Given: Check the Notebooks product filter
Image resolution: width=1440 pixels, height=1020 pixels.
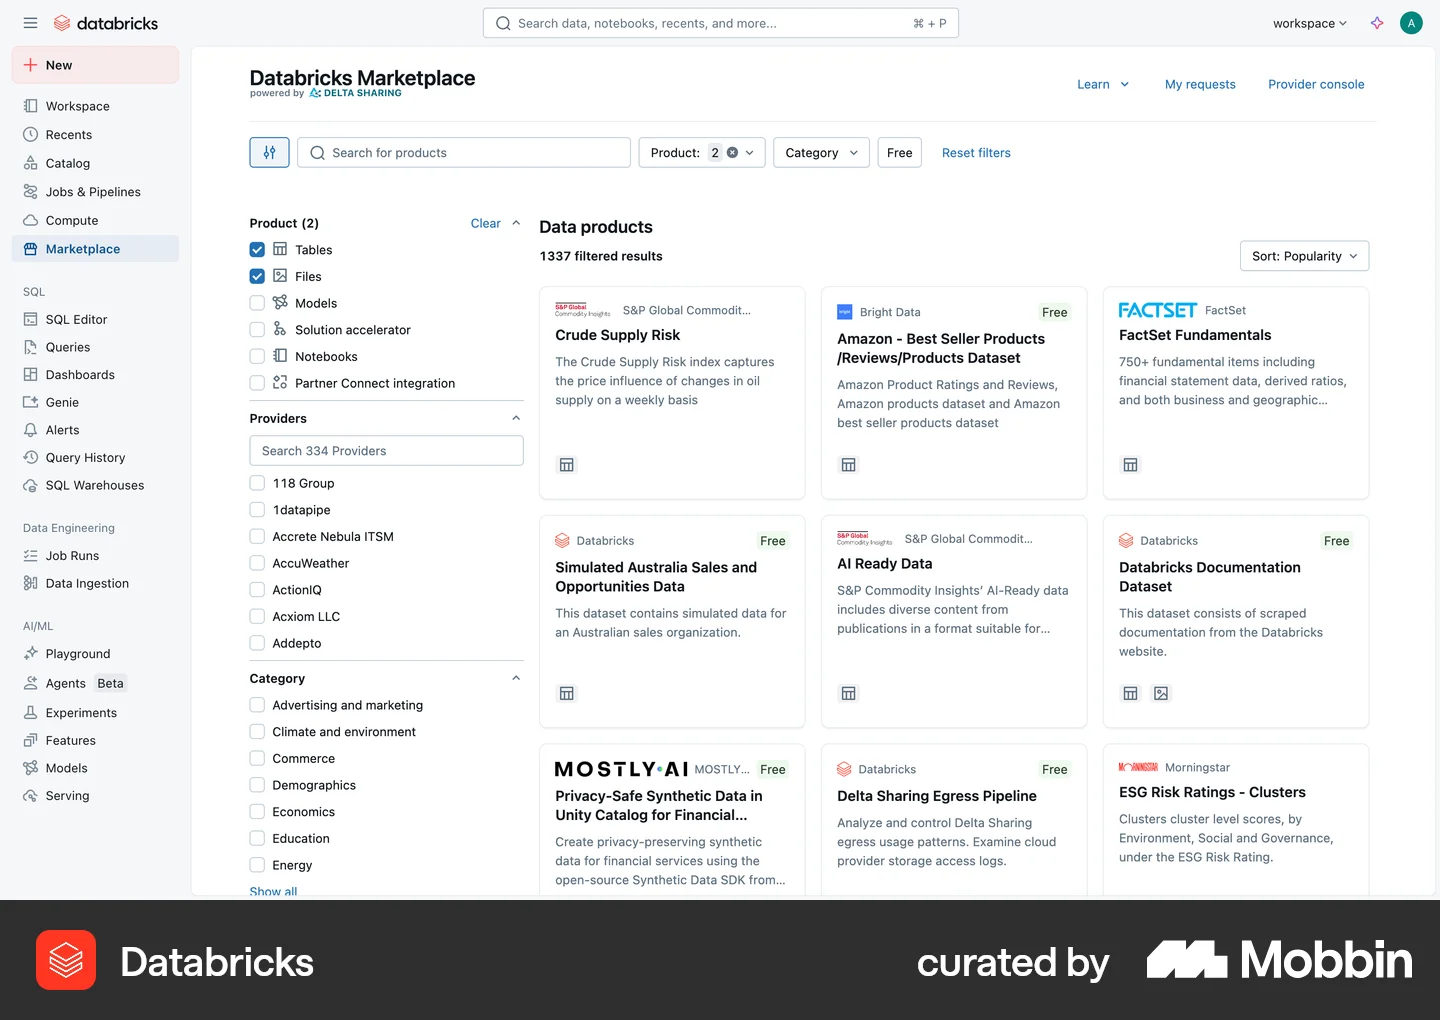Looking at the screenshot, I should click(257, 357).
